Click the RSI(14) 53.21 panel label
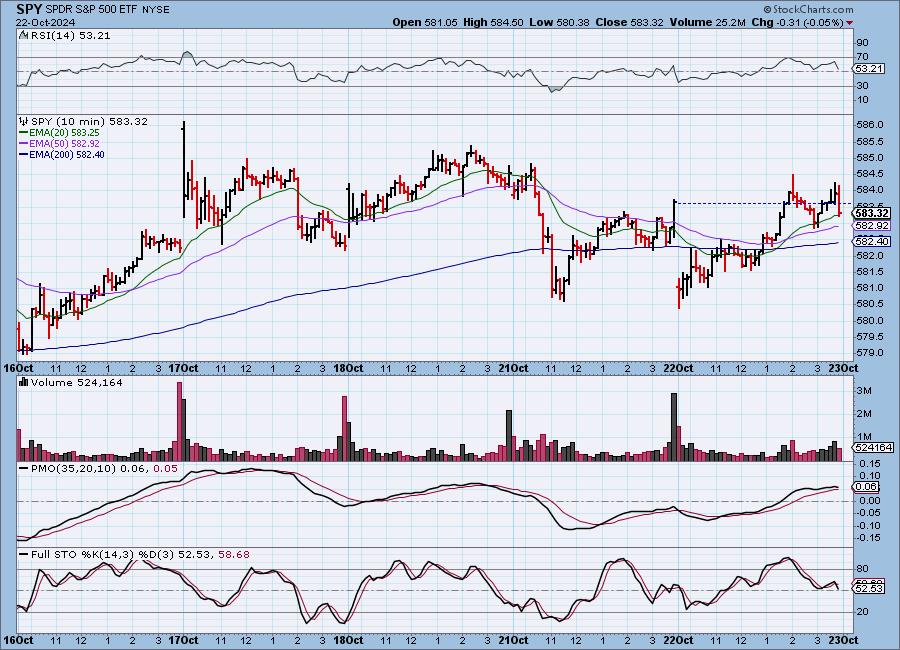Viewport: 900px width, 650px height. 70,35
